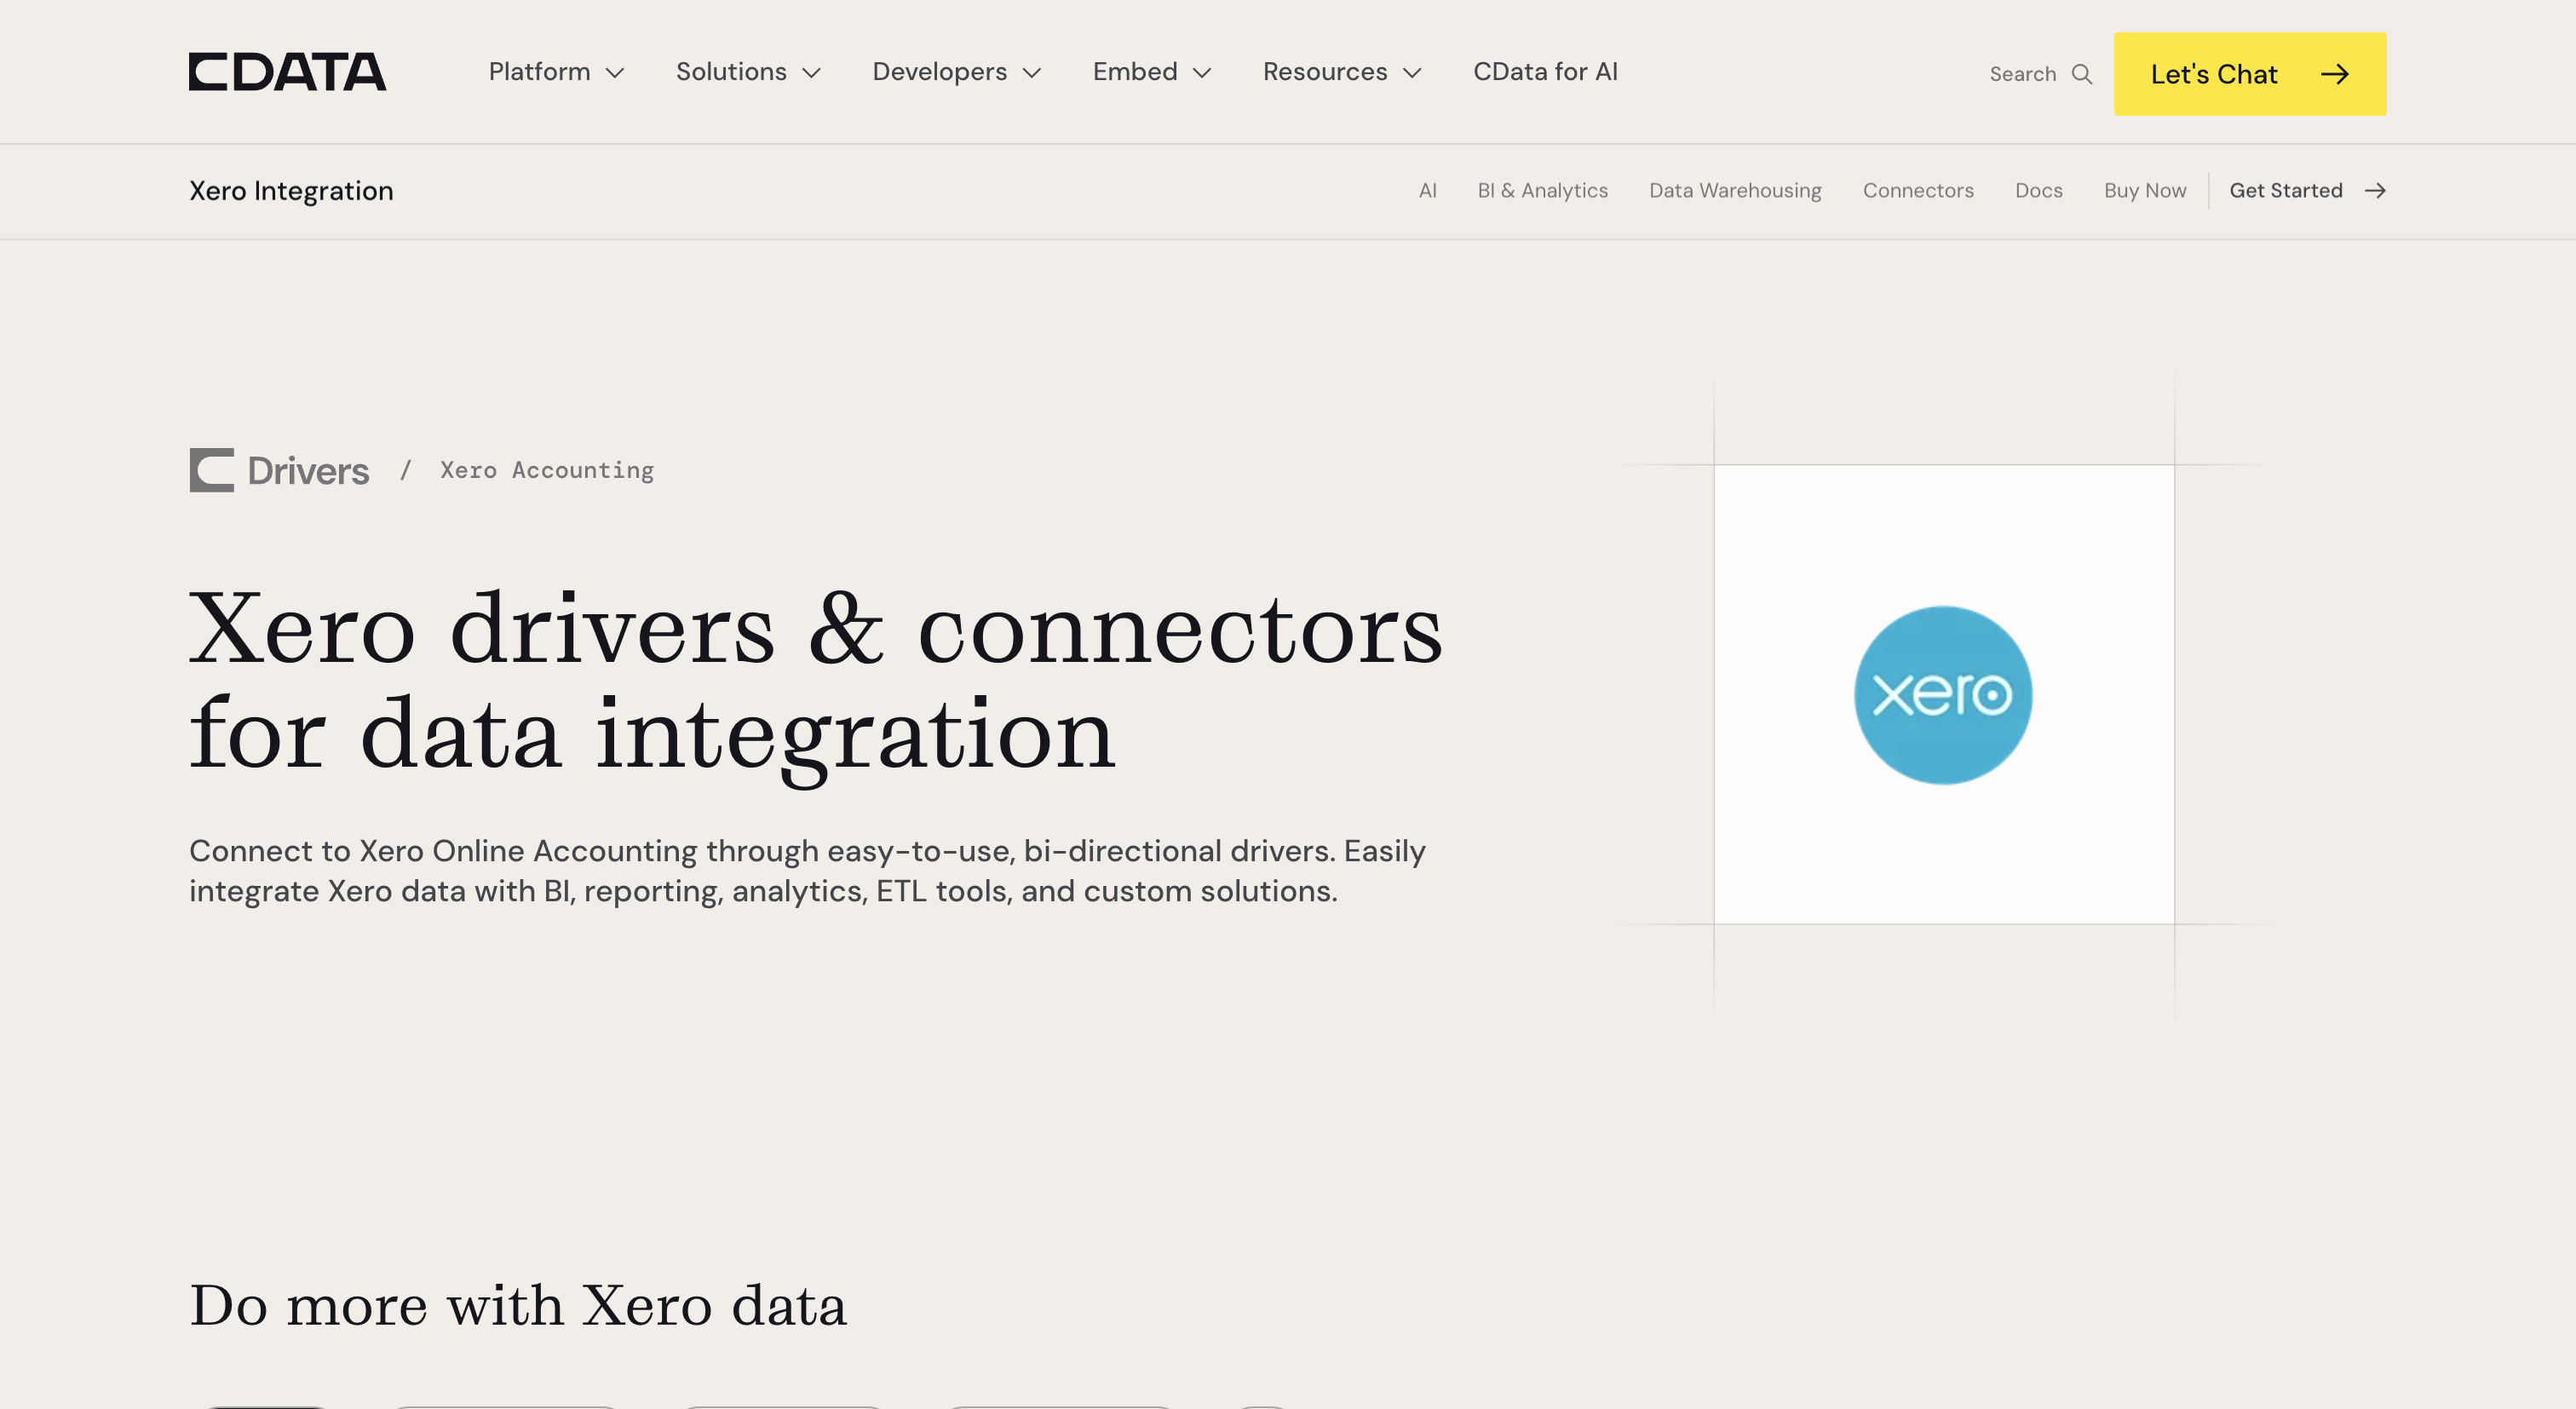Image resolution: width=2576 pixels, height=1409 pixels.
Task: Jump to BI & Analytics section
Action: [1542, 191]
